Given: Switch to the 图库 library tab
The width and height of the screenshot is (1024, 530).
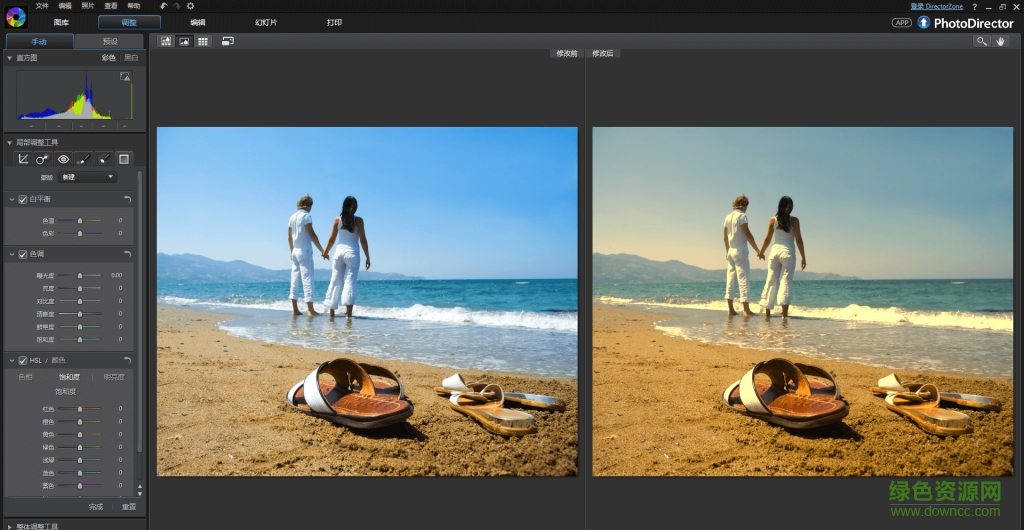Looking at the screenshot, I should (62, 22).
